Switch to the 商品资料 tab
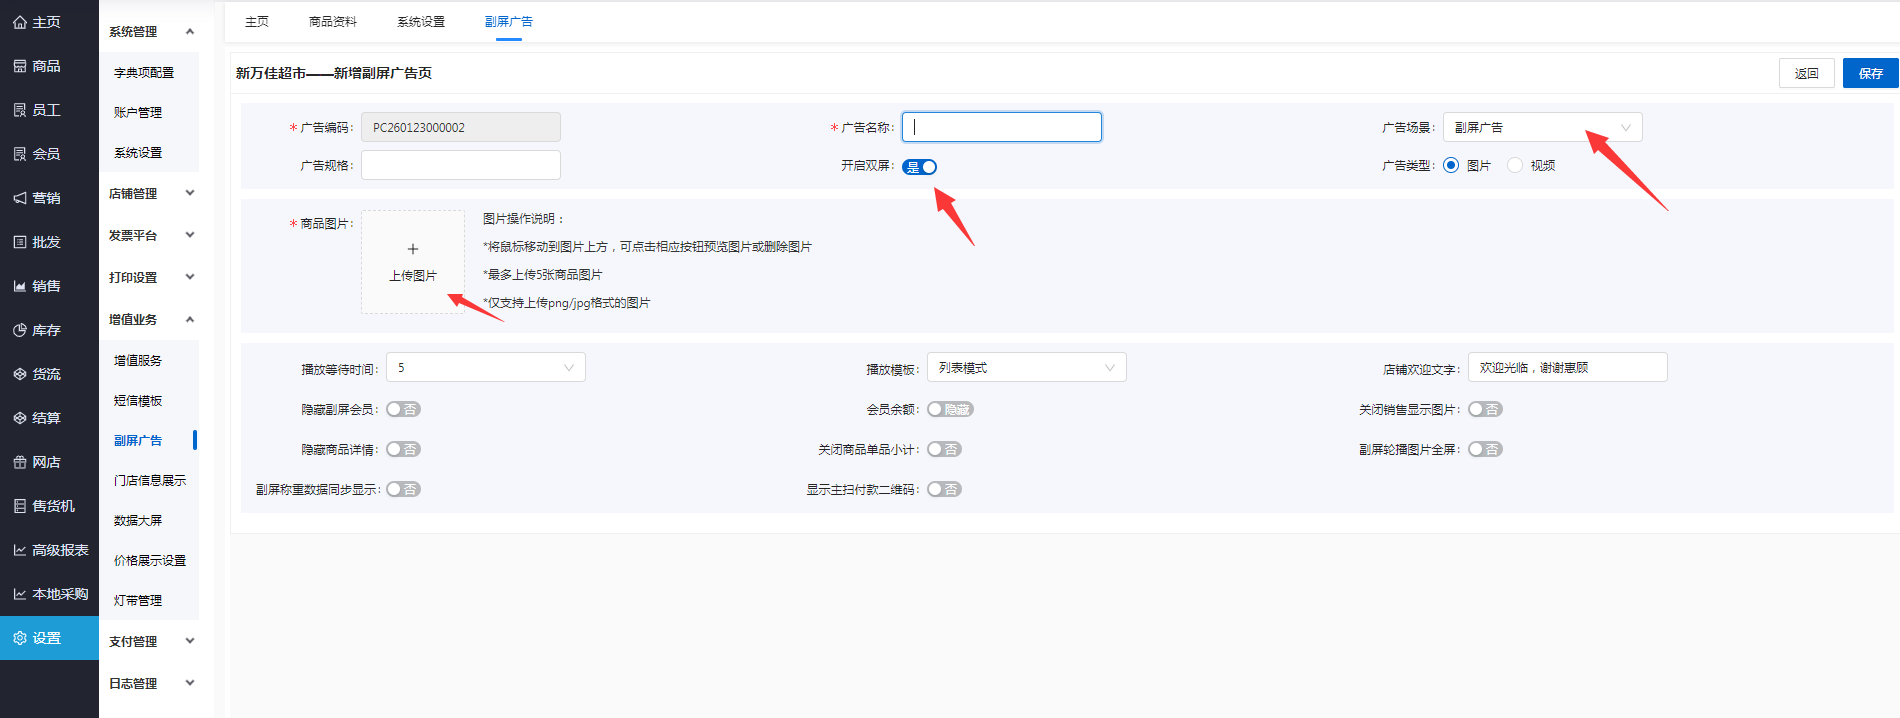This screenshot has height=718, width=1900. tap(333, 21)
